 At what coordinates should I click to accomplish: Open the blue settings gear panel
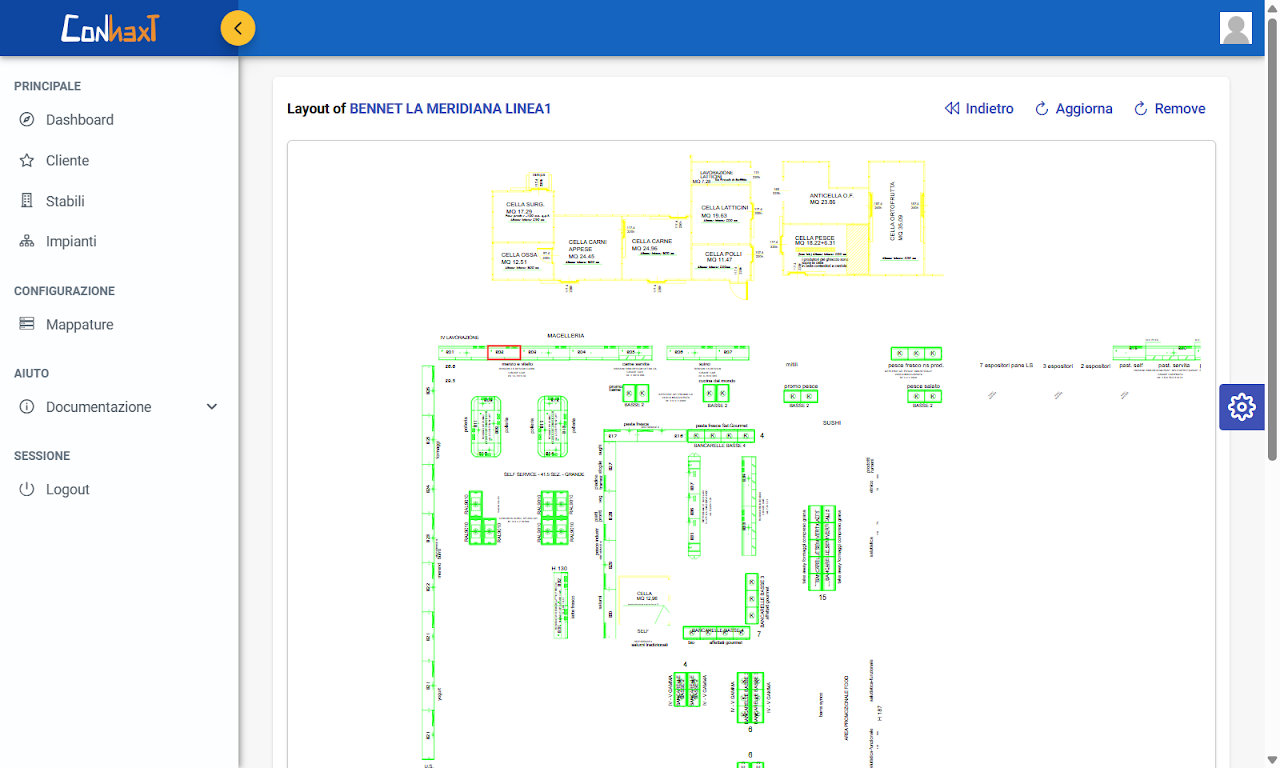click(x=1241, y=407)
